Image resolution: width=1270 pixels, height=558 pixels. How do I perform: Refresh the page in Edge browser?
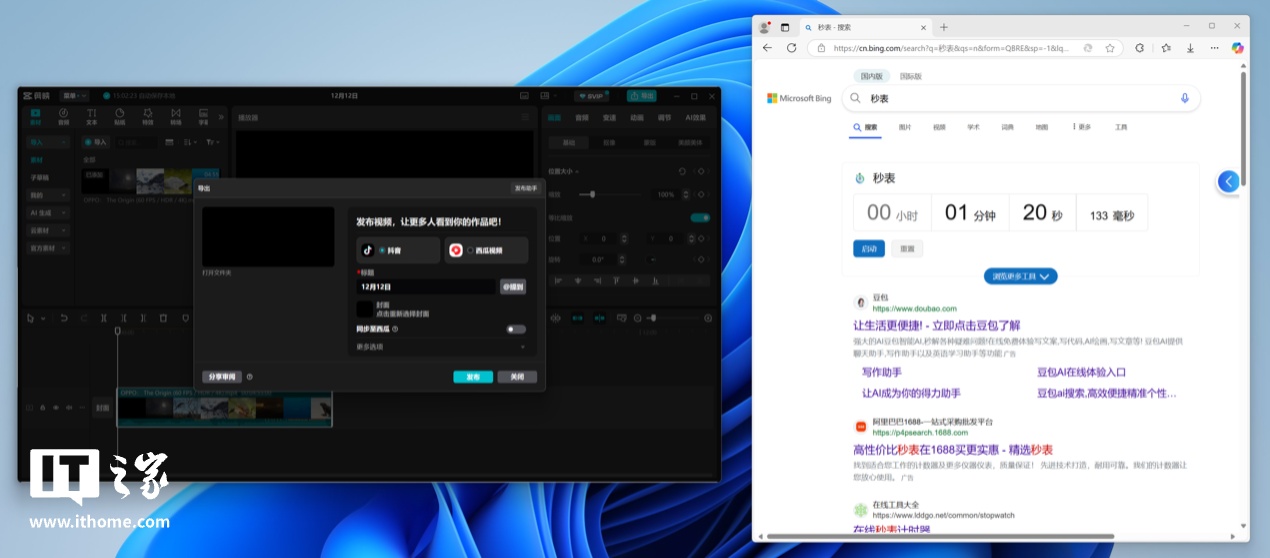[791, 48]
